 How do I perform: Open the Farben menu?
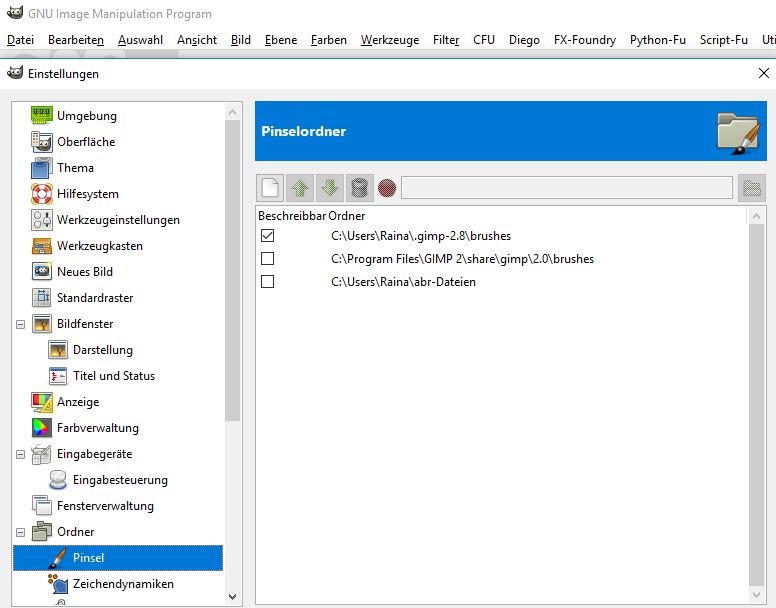(329, 40)
